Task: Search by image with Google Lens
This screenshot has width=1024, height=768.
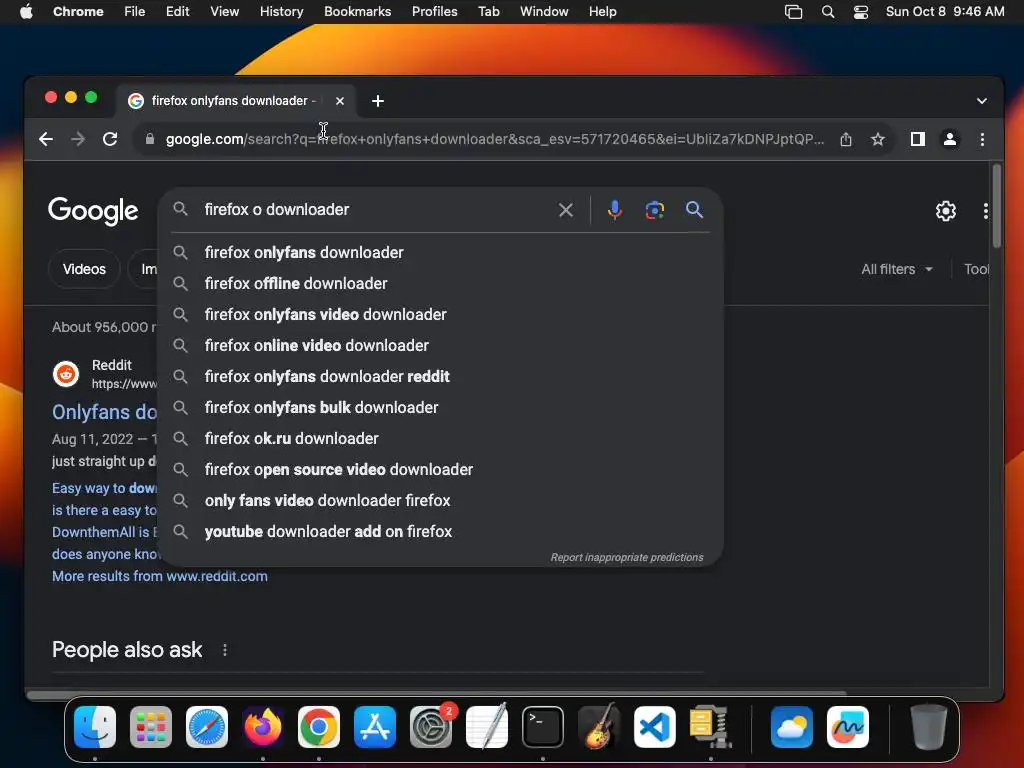Action: click(x=654, y=210)
